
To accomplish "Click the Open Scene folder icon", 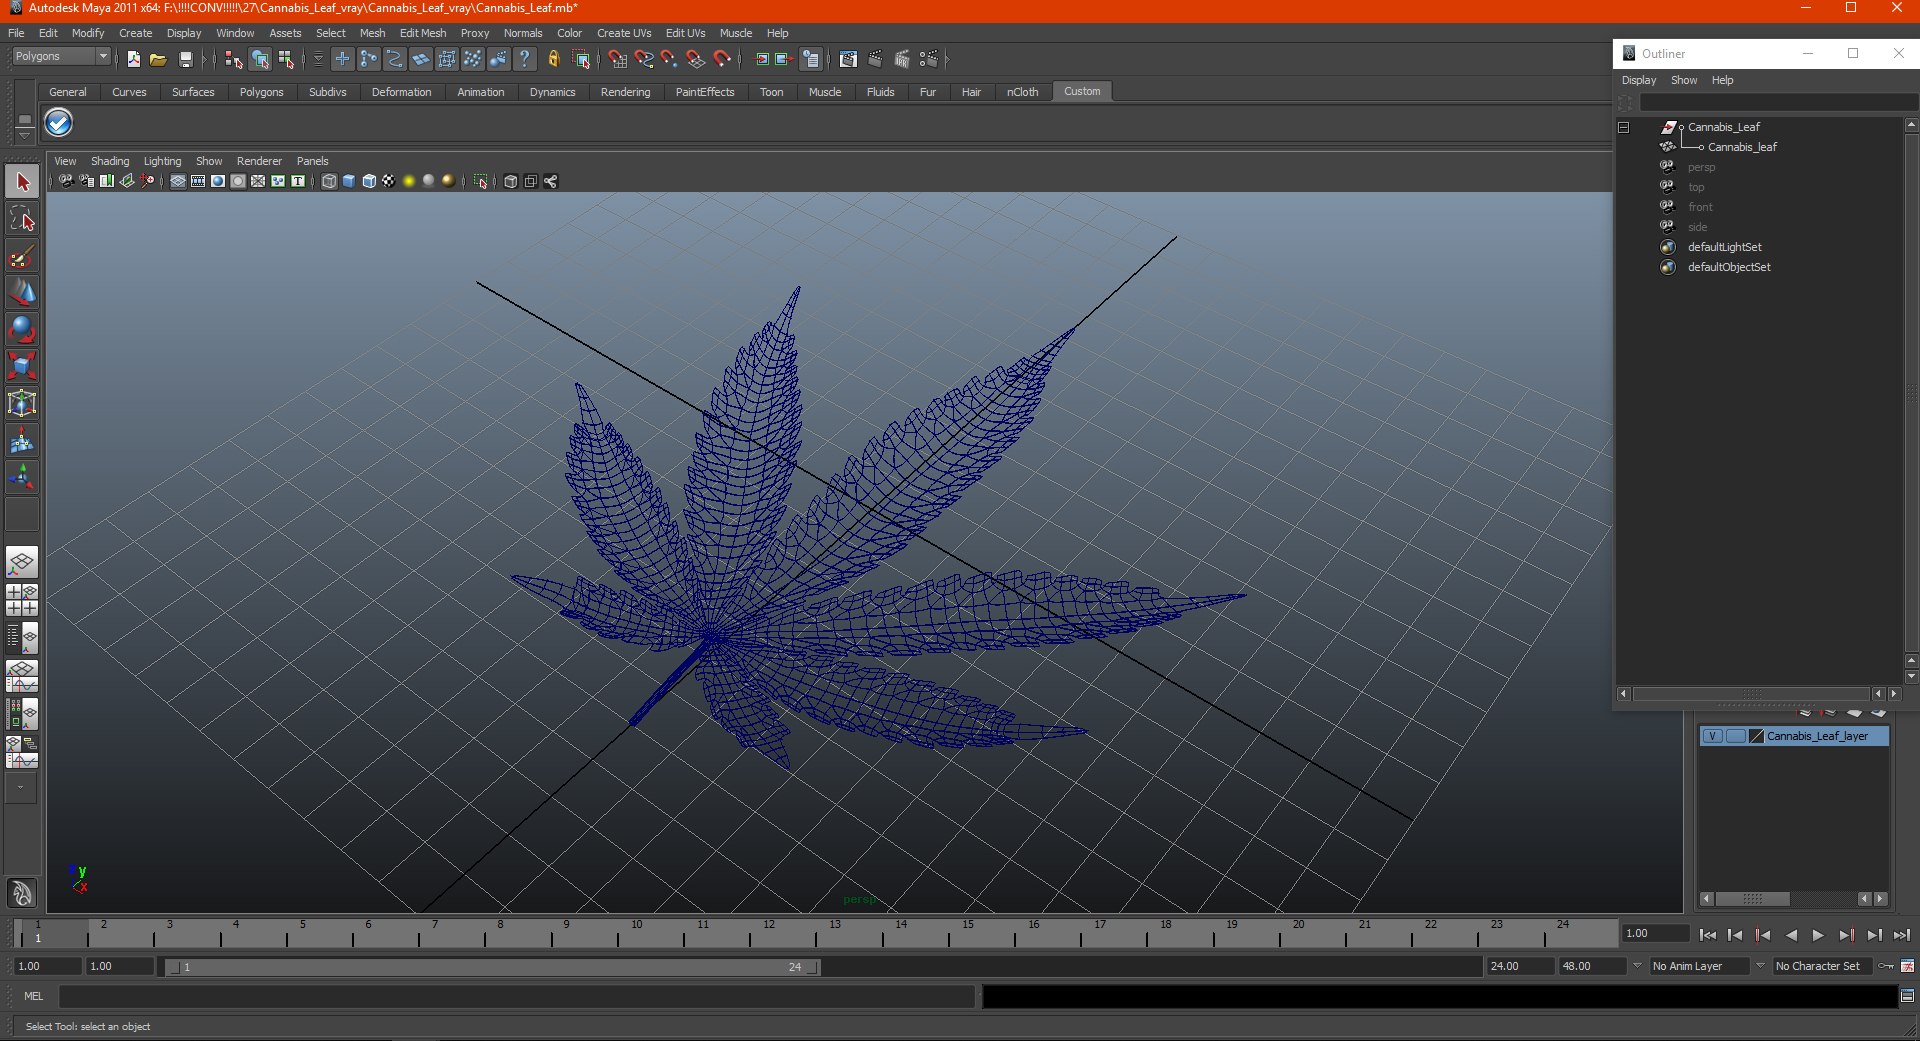I will pos(158,59).
